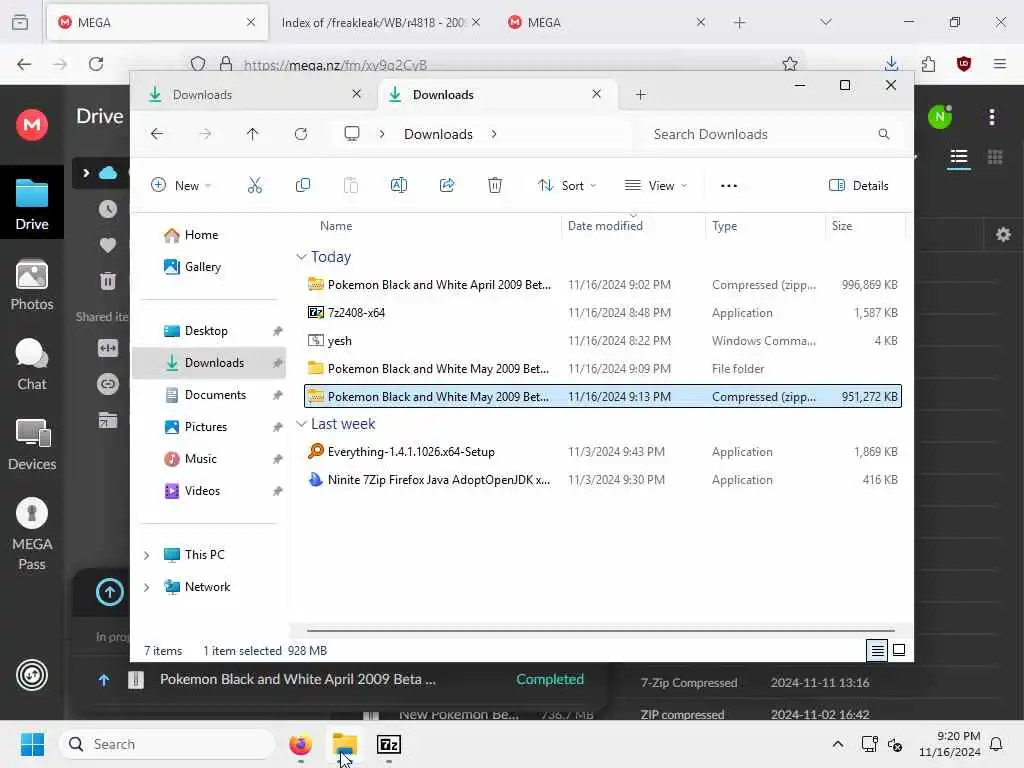Click the Copy icon in Explorer toolbar

[x=302, y=185]
